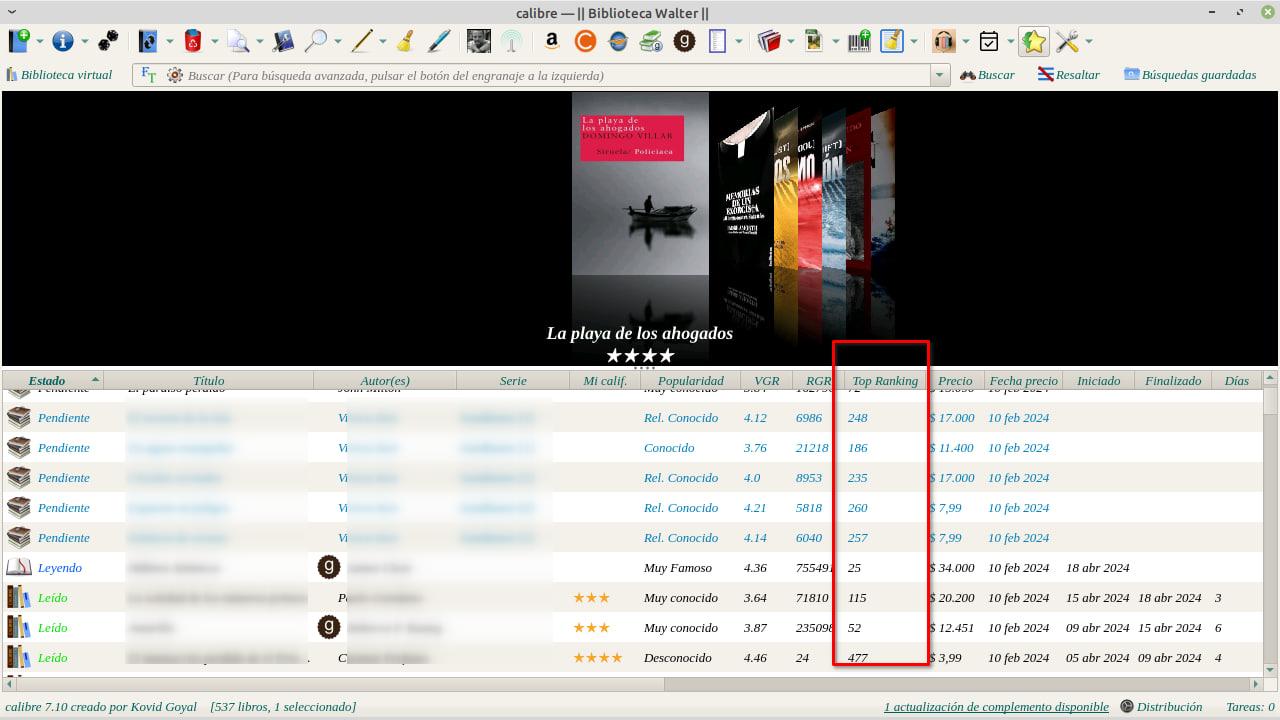
Task: Open the search history dropdown arrow
Action: click(x=939, y=75)
